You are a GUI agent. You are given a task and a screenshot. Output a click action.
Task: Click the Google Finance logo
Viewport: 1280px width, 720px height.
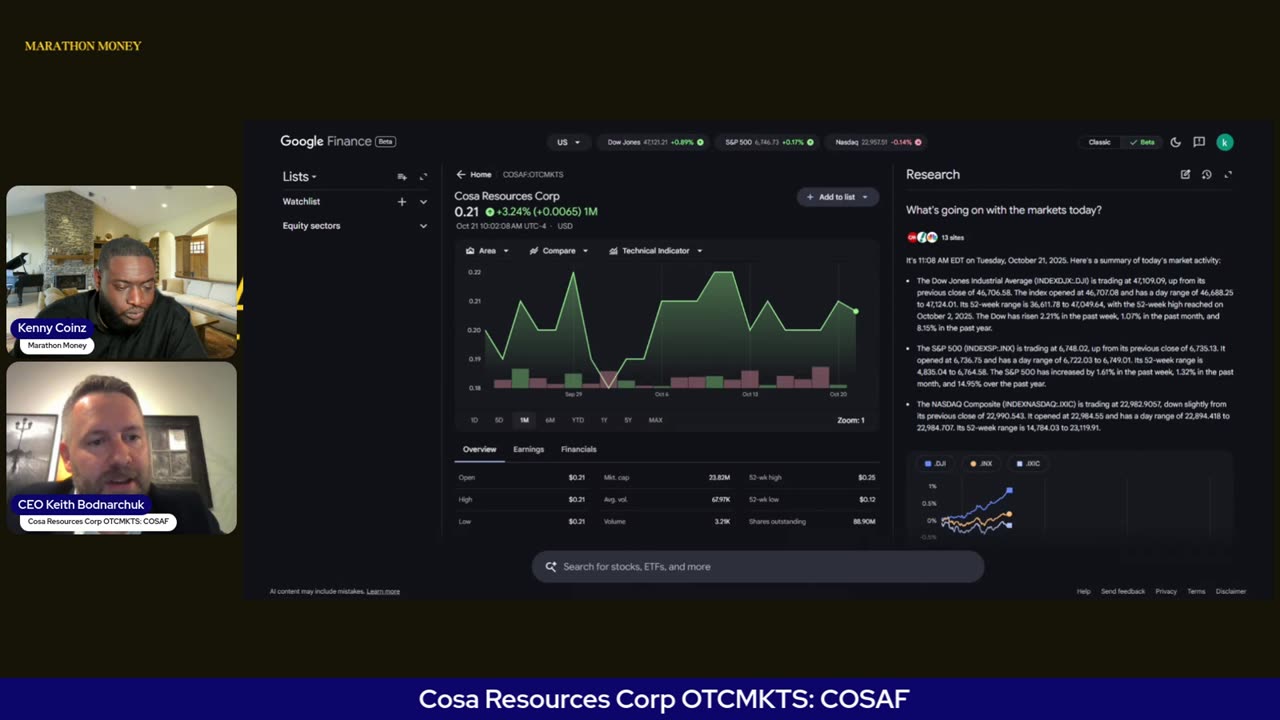(x=338, y=142)
